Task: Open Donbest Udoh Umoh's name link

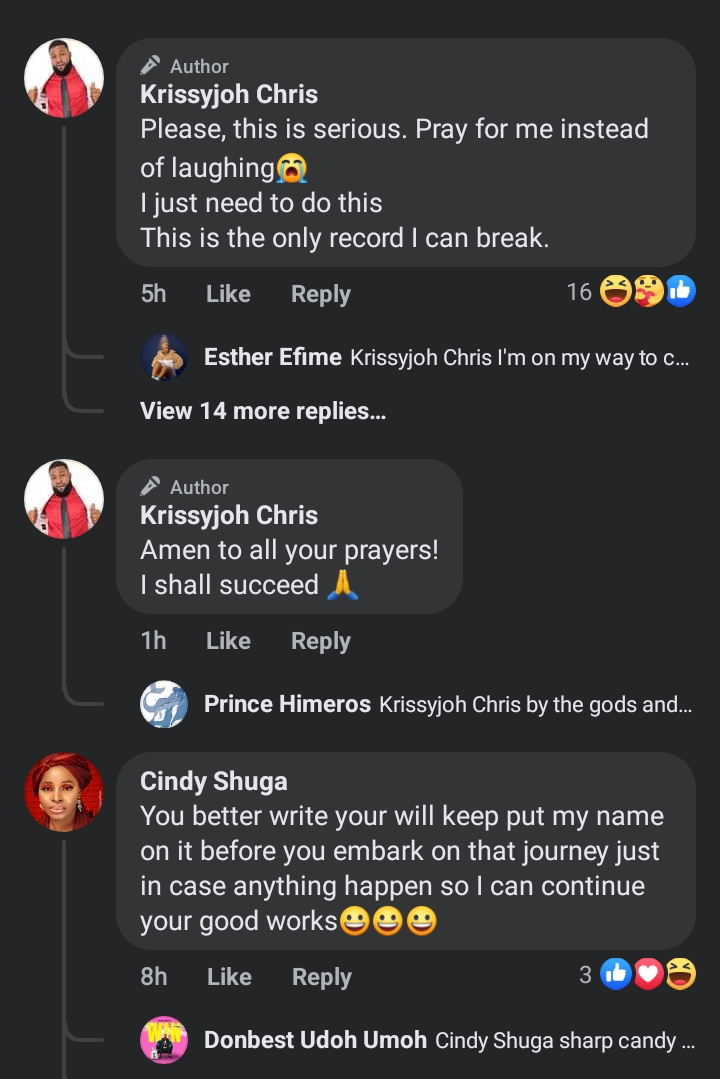Action: (315, 1041)
